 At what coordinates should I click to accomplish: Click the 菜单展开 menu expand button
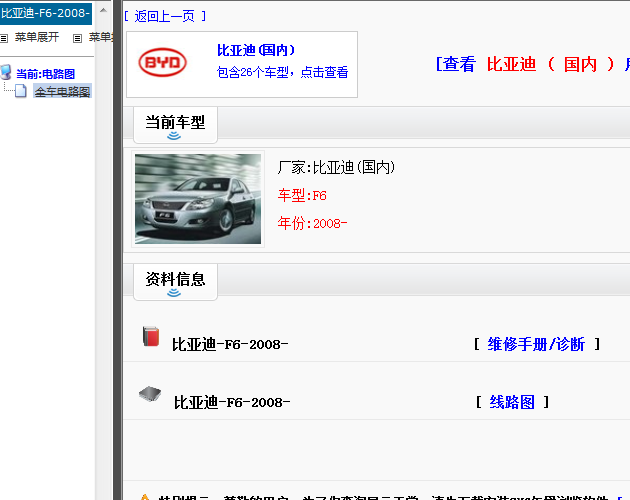pyautogui.click(x=37, y=37)
